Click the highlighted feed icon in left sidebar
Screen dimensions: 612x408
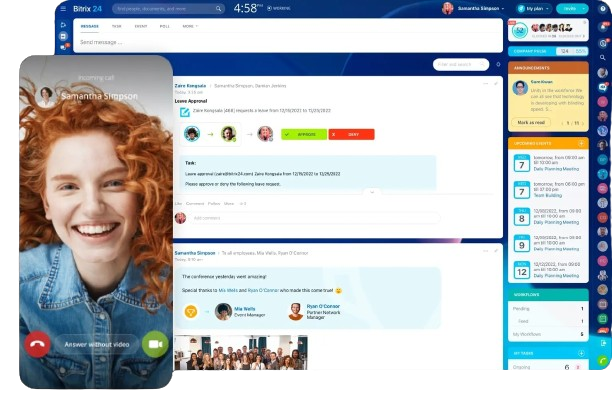[x=63, y=36]
